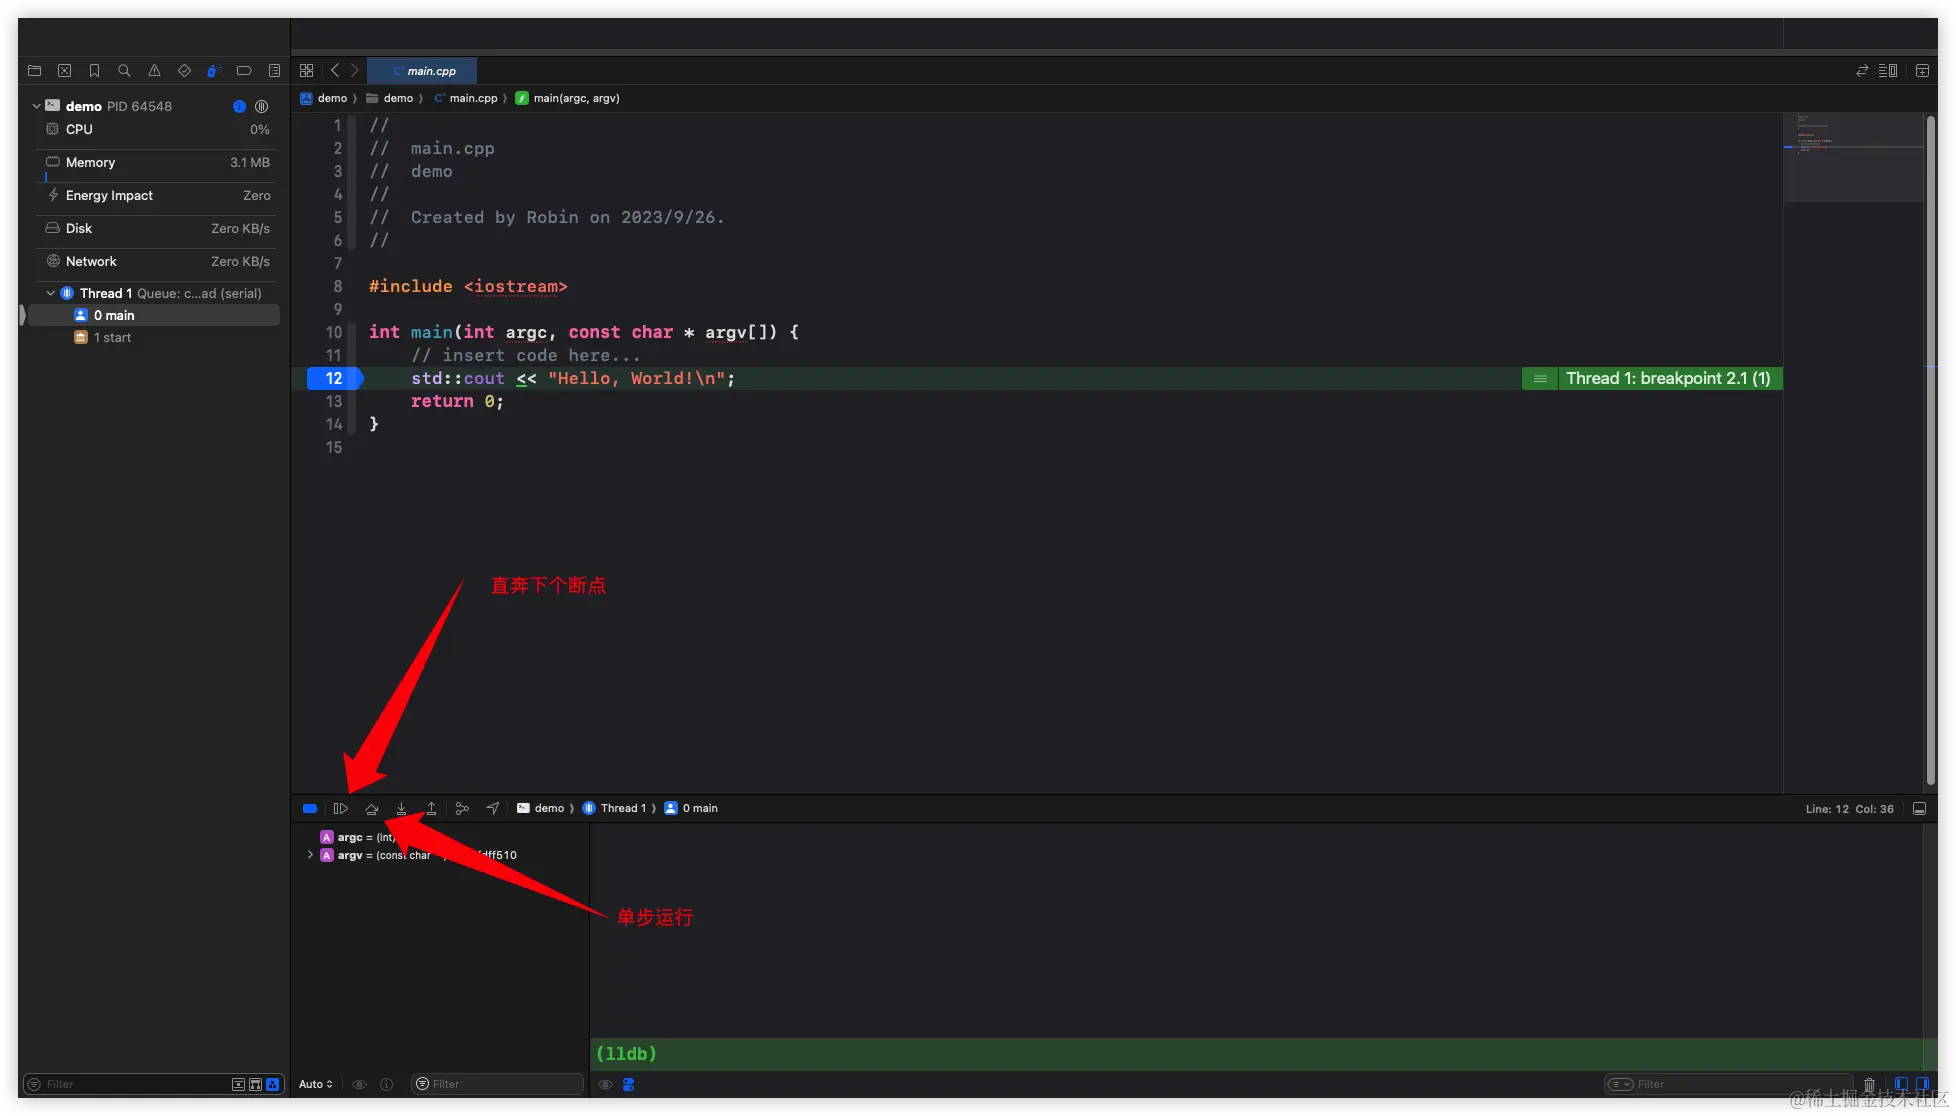Click the main.cpp breadcrumb in jump bar

(x=473, y=98)
